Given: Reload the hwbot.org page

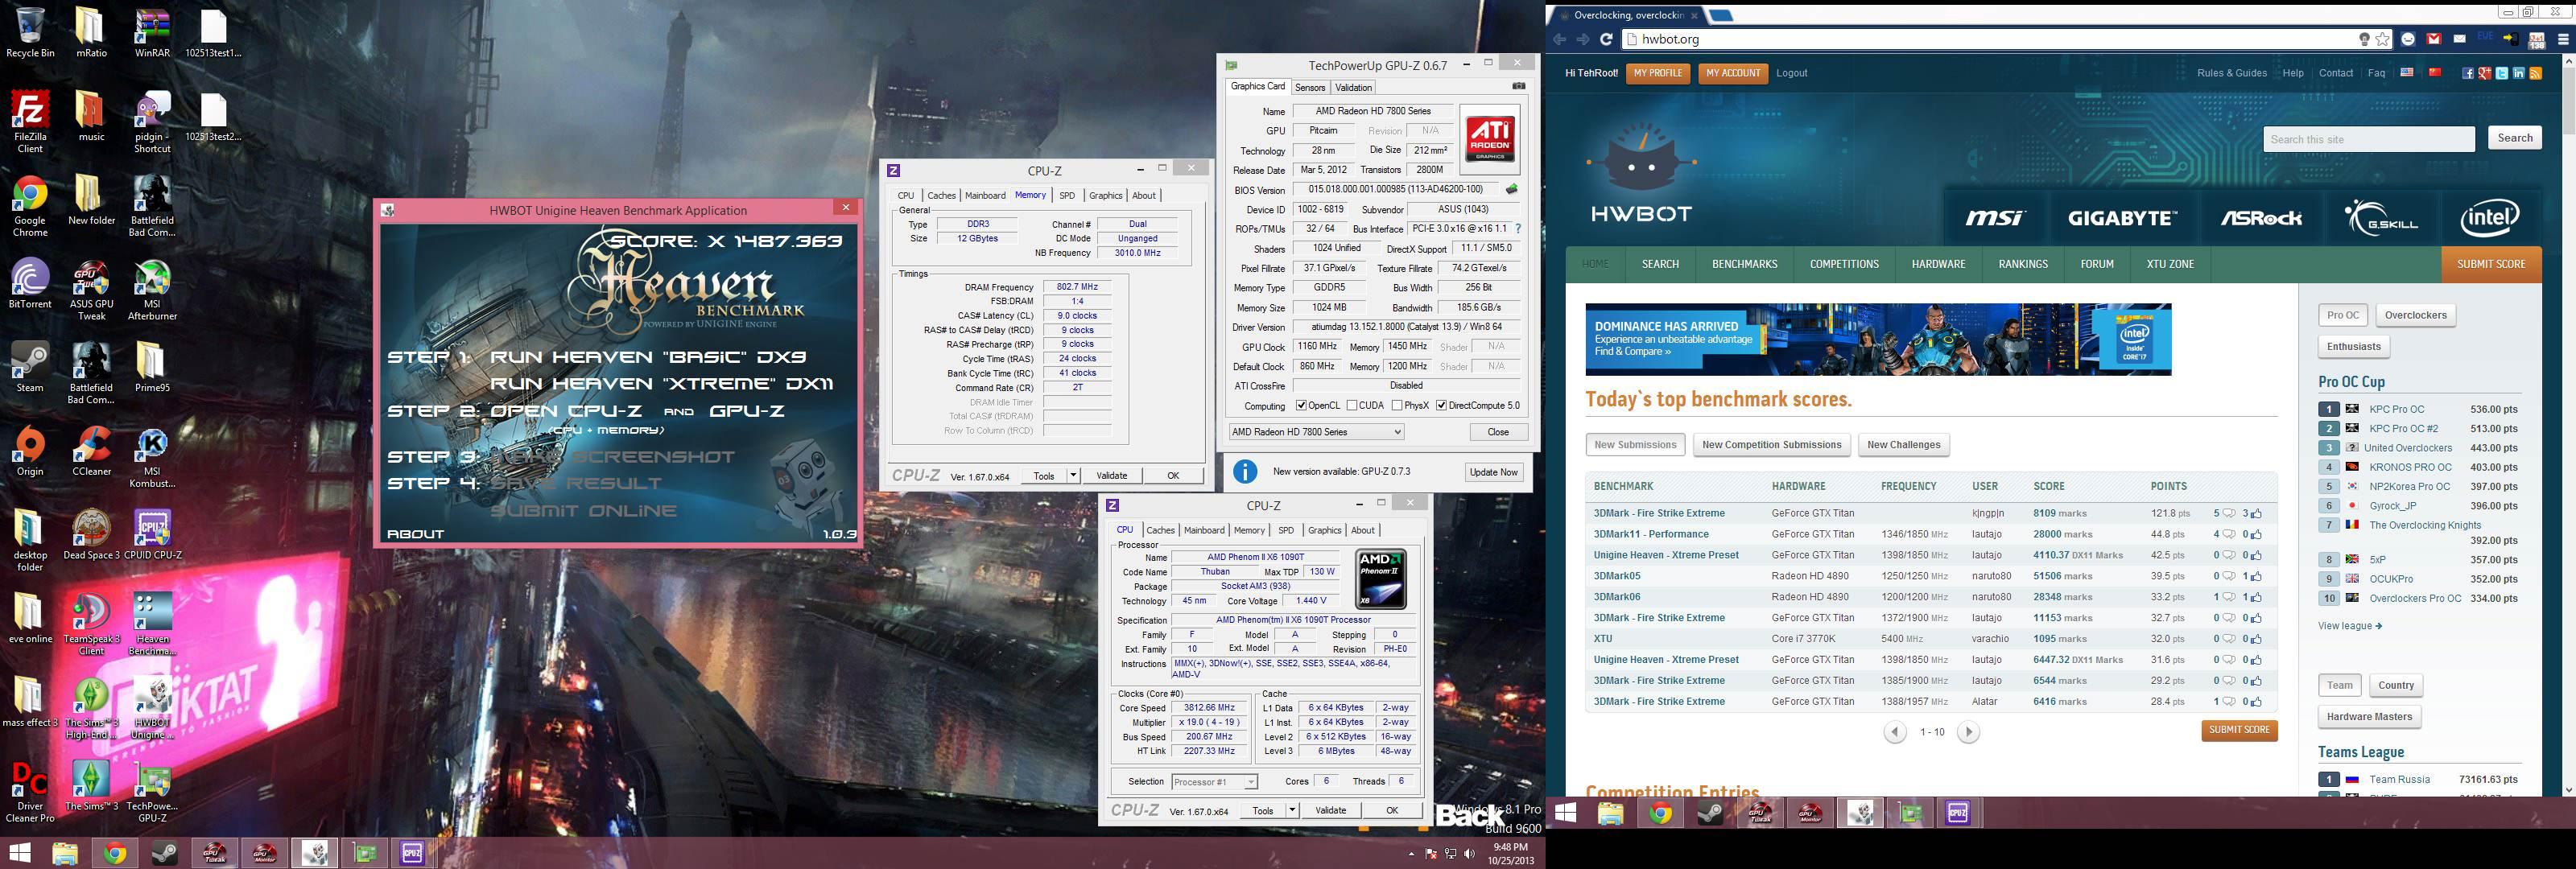Looking at the screenshot, I should [x=1606, y=39].
